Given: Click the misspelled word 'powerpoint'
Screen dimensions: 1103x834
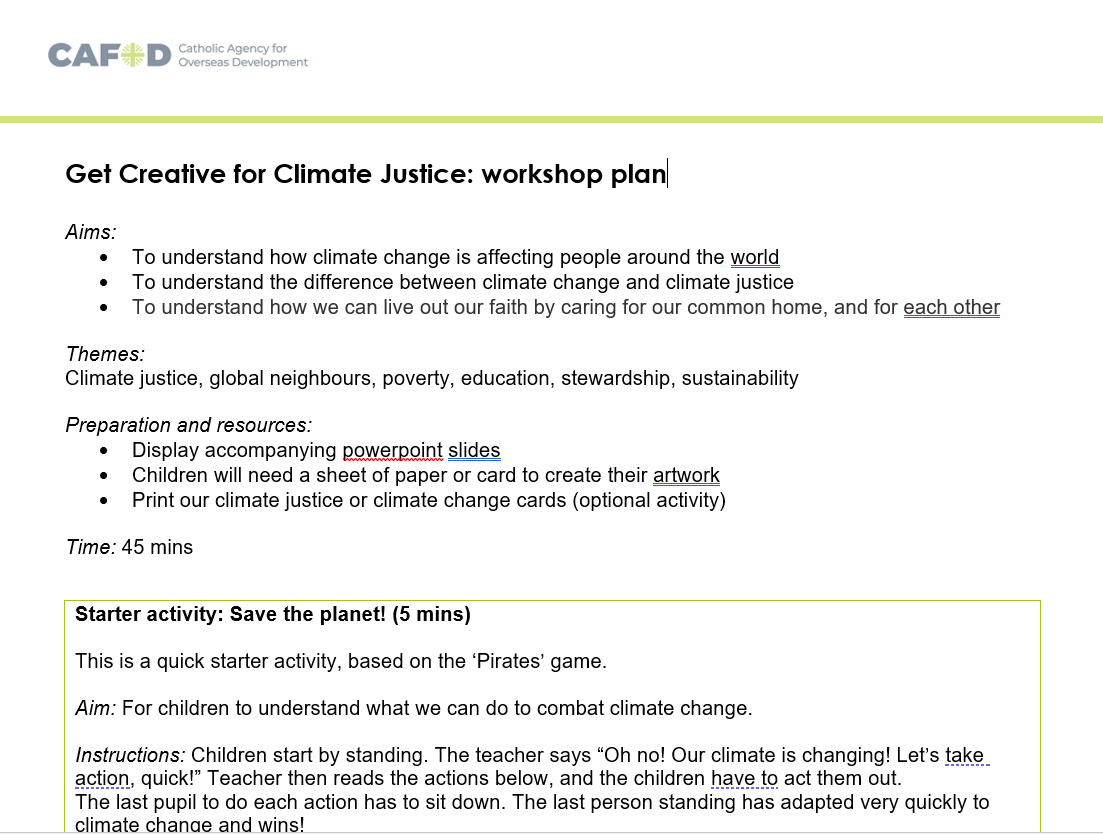Looking at the screenshot, I should tap(393, 450).
